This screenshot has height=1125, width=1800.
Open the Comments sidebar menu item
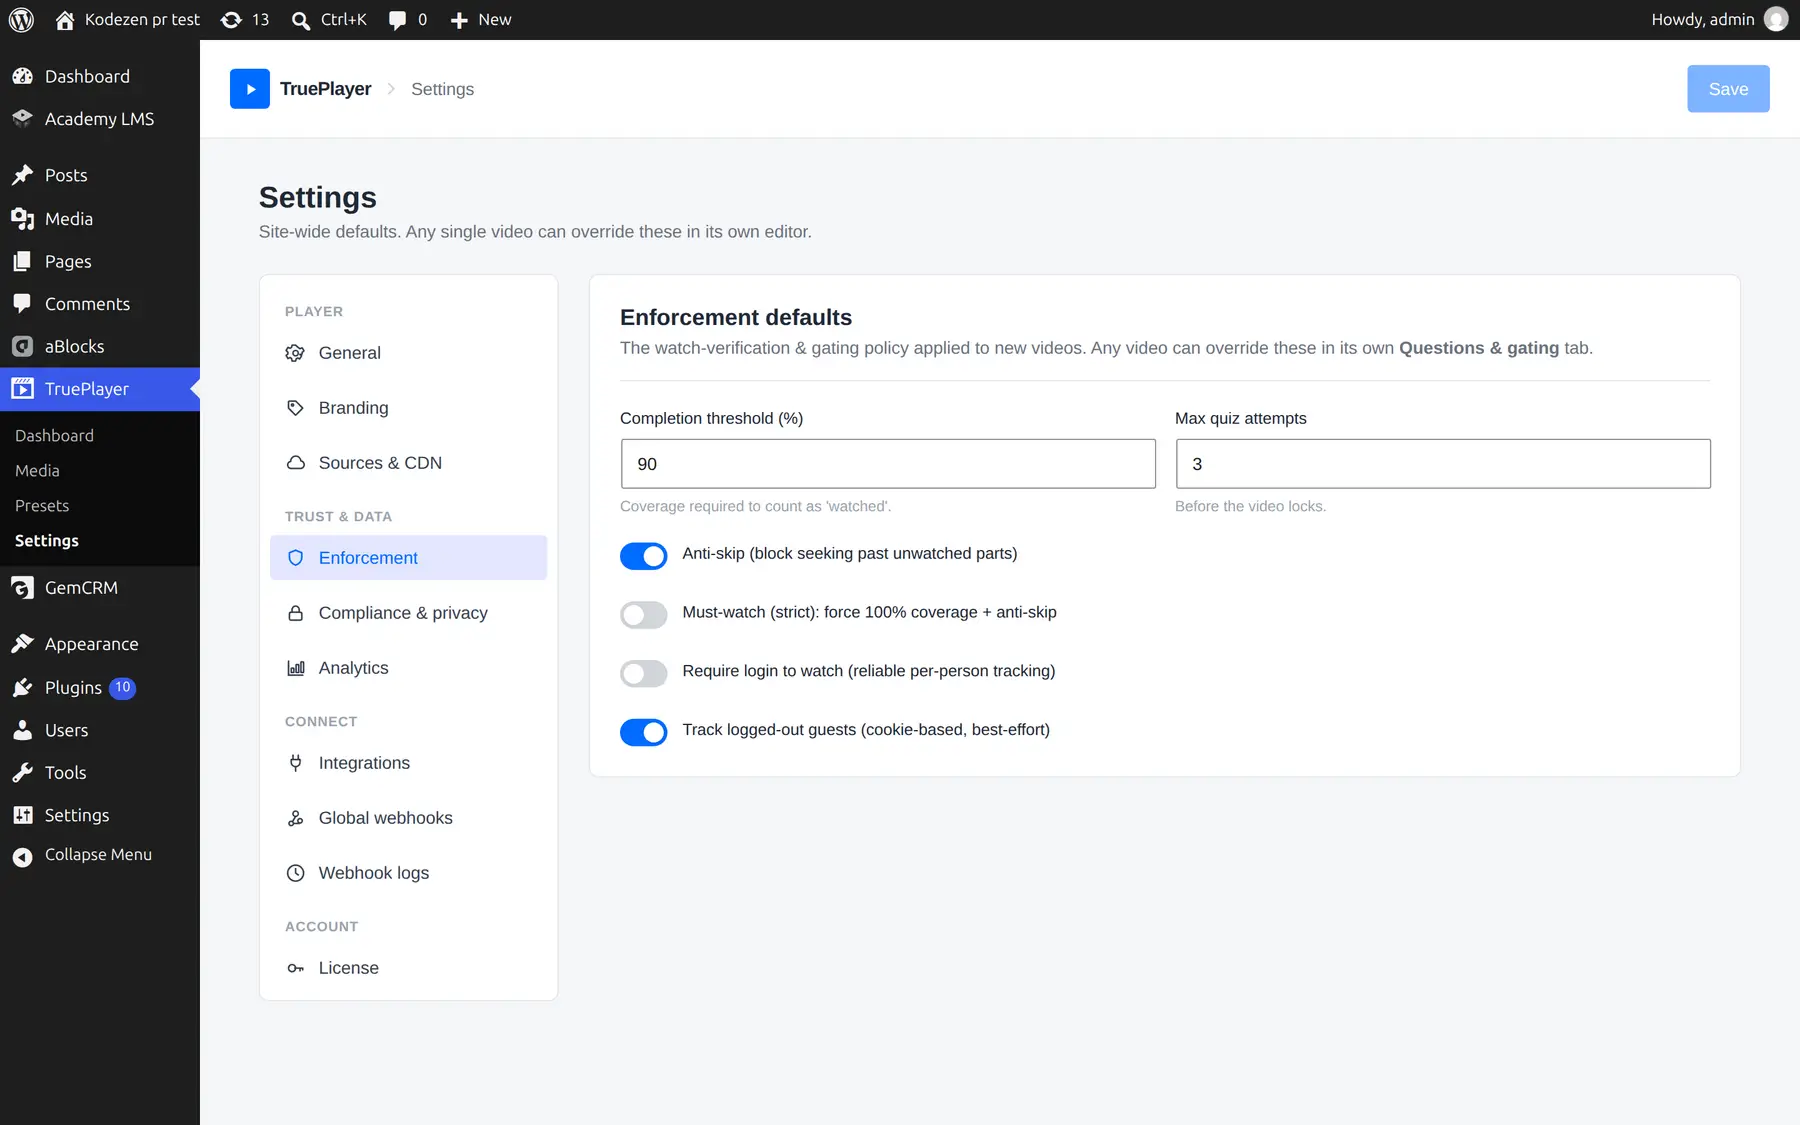click(x=100, y=304)
